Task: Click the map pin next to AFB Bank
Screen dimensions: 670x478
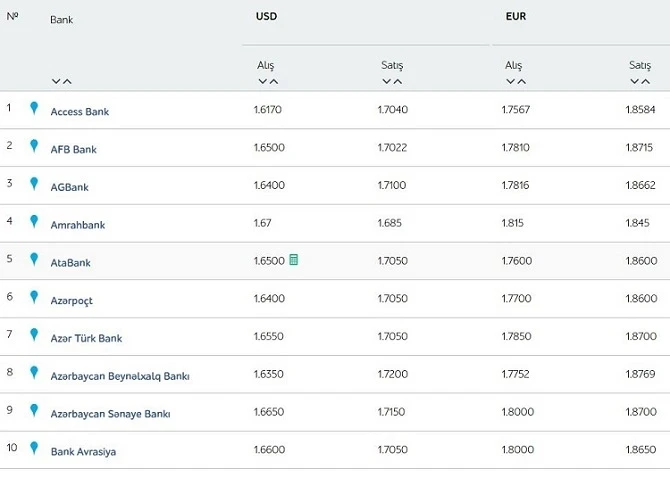Action: 34,146
